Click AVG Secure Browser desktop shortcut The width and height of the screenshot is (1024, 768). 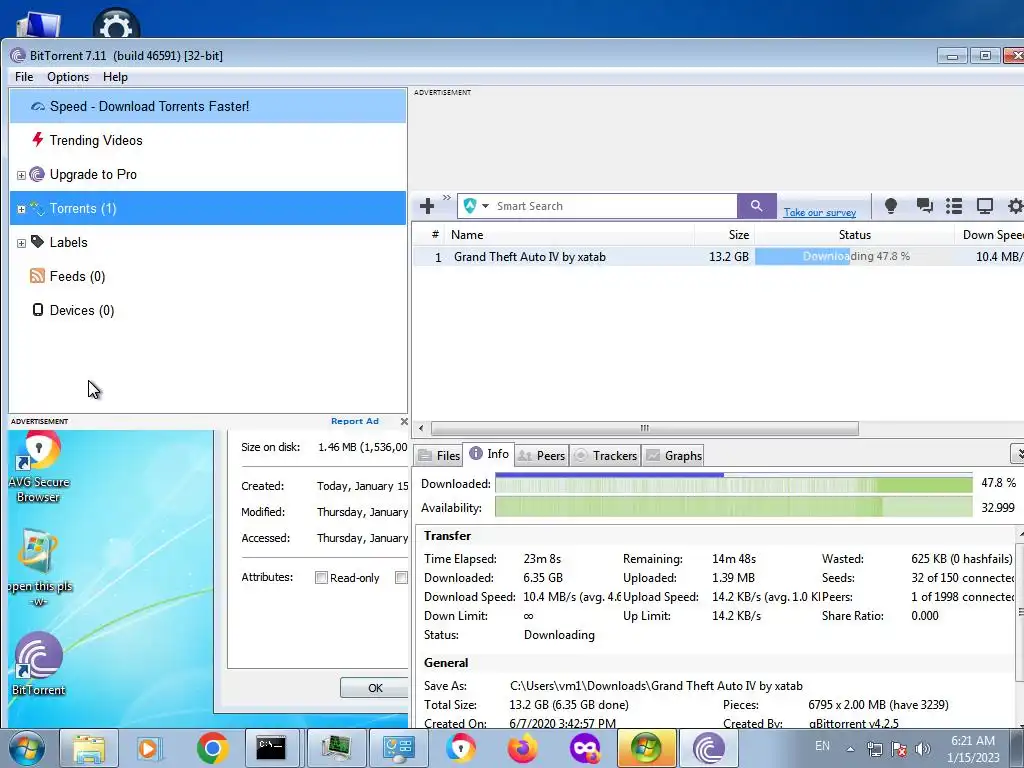point(39,468)
